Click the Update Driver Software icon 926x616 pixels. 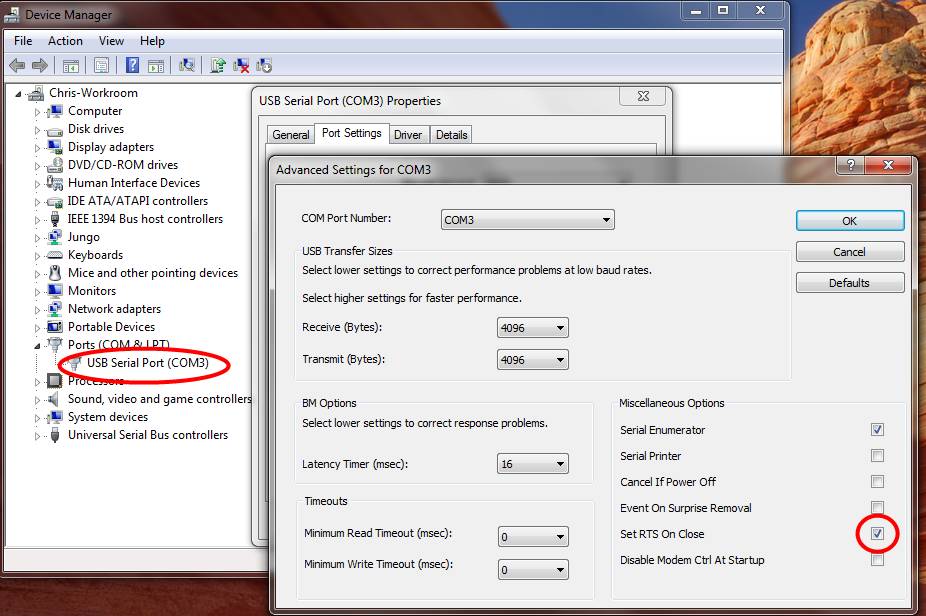click(217, 66)
